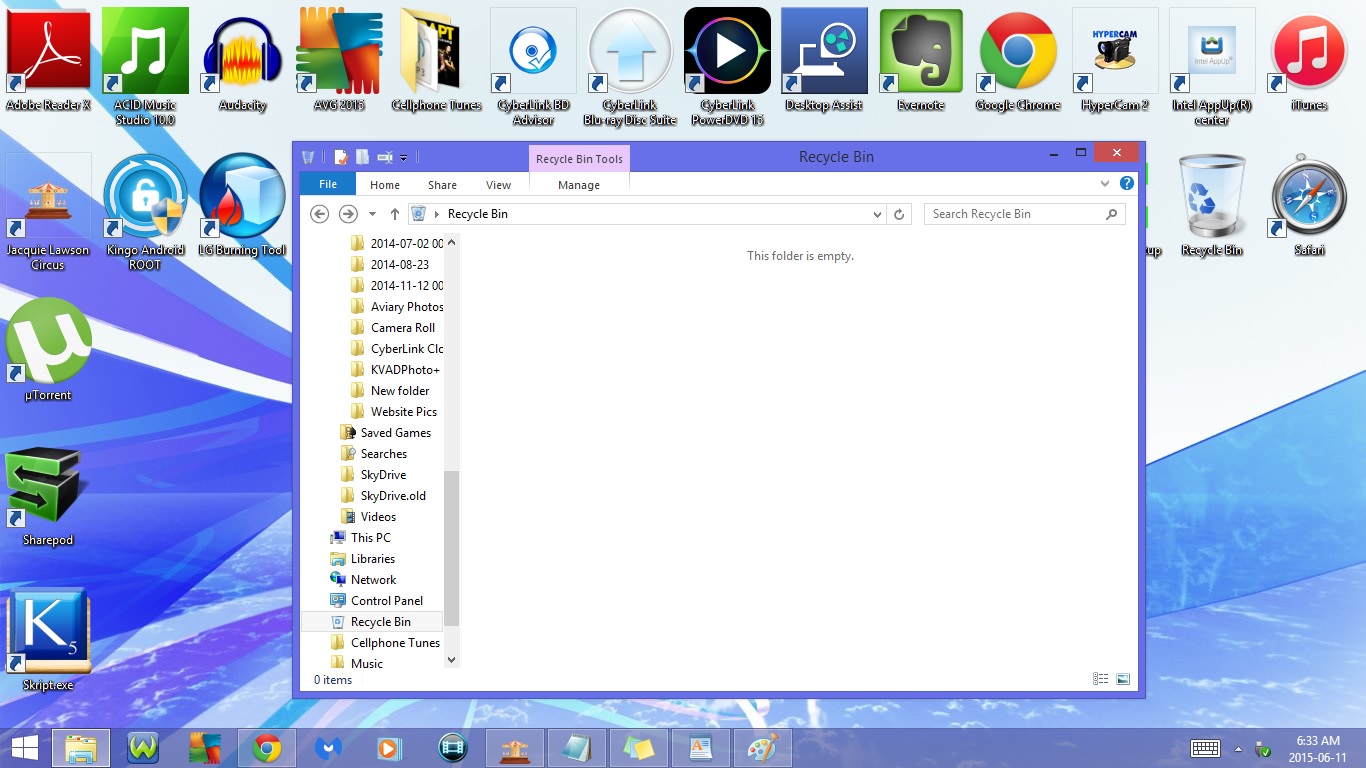The height and width of the screenshot is (768, 1366).
Task: Open the Windows Start button
Action: [25, 748]
